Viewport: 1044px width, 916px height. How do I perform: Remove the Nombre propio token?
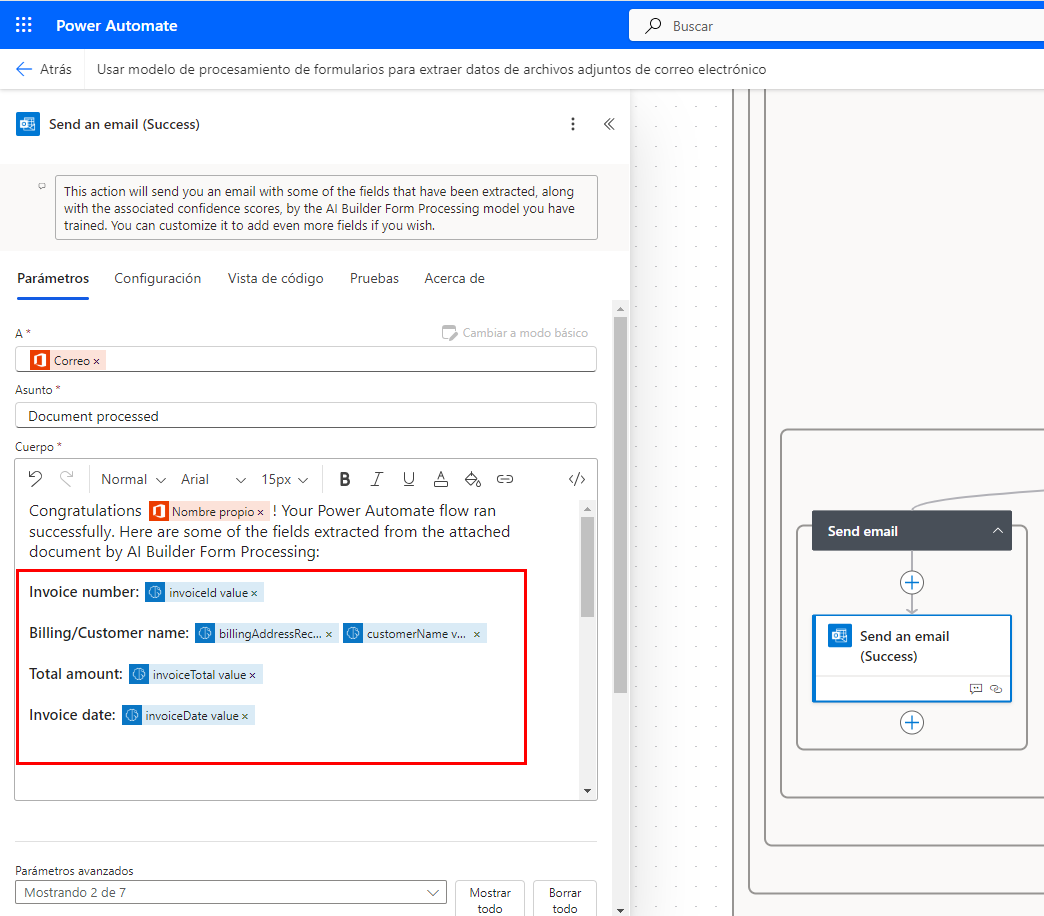[260, 513]
